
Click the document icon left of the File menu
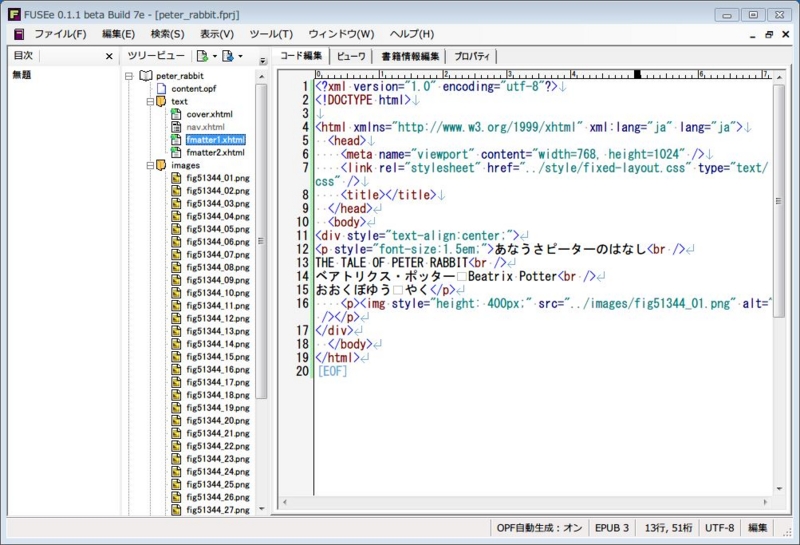click(19, 34)
